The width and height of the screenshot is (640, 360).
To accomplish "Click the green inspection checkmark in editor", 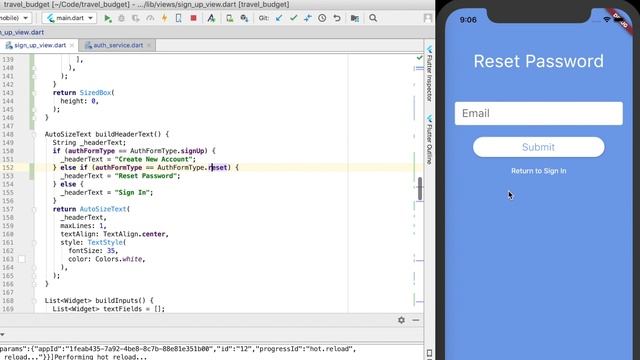I will tap(419, 58).
